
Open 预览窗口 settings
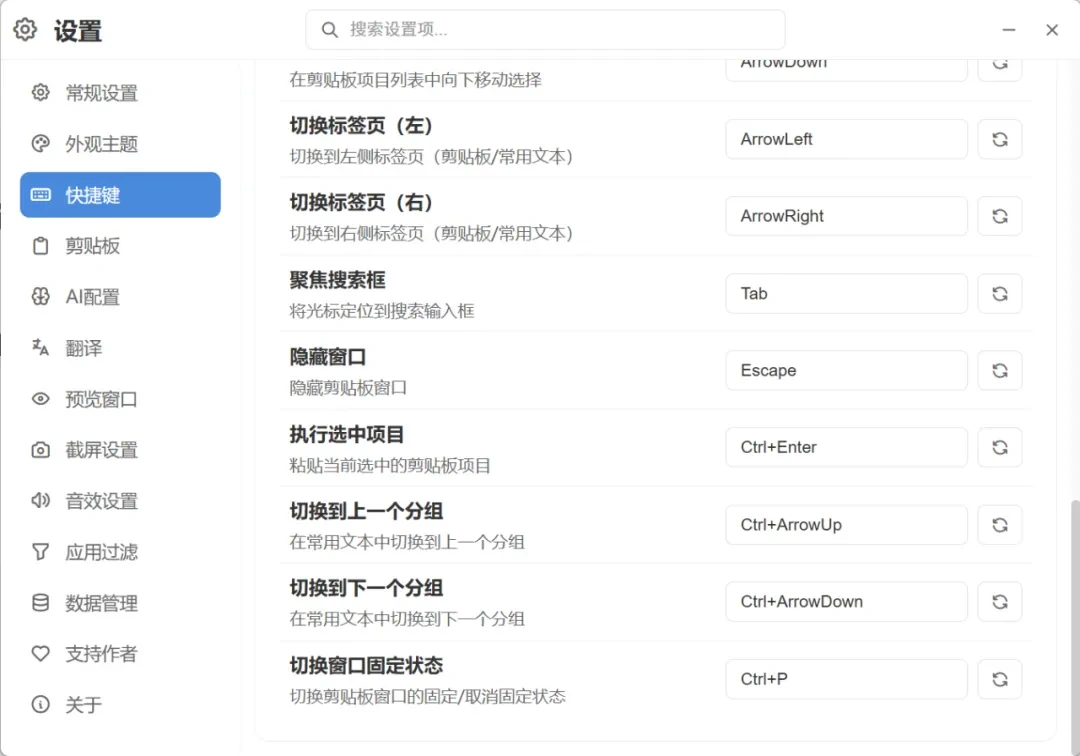(120, 399)
